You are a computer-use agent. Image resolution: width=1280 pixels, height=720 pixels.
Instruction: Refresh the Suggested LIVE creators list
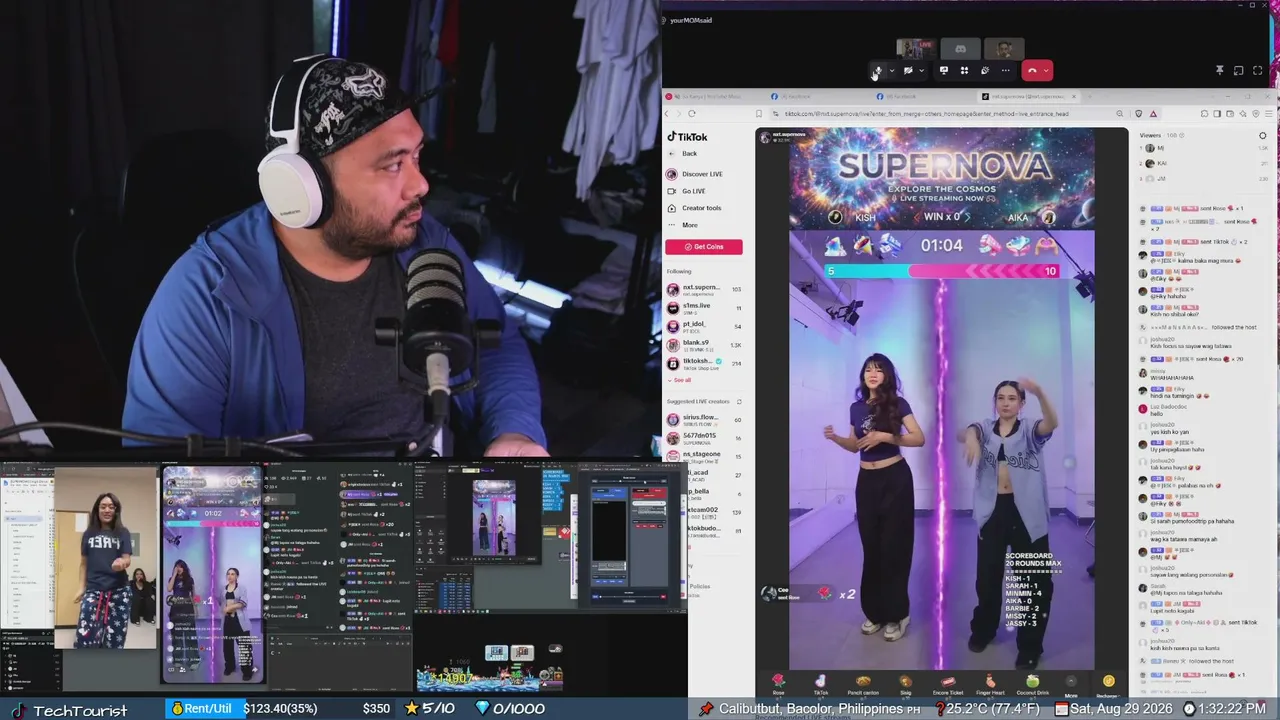coord(739,402)
